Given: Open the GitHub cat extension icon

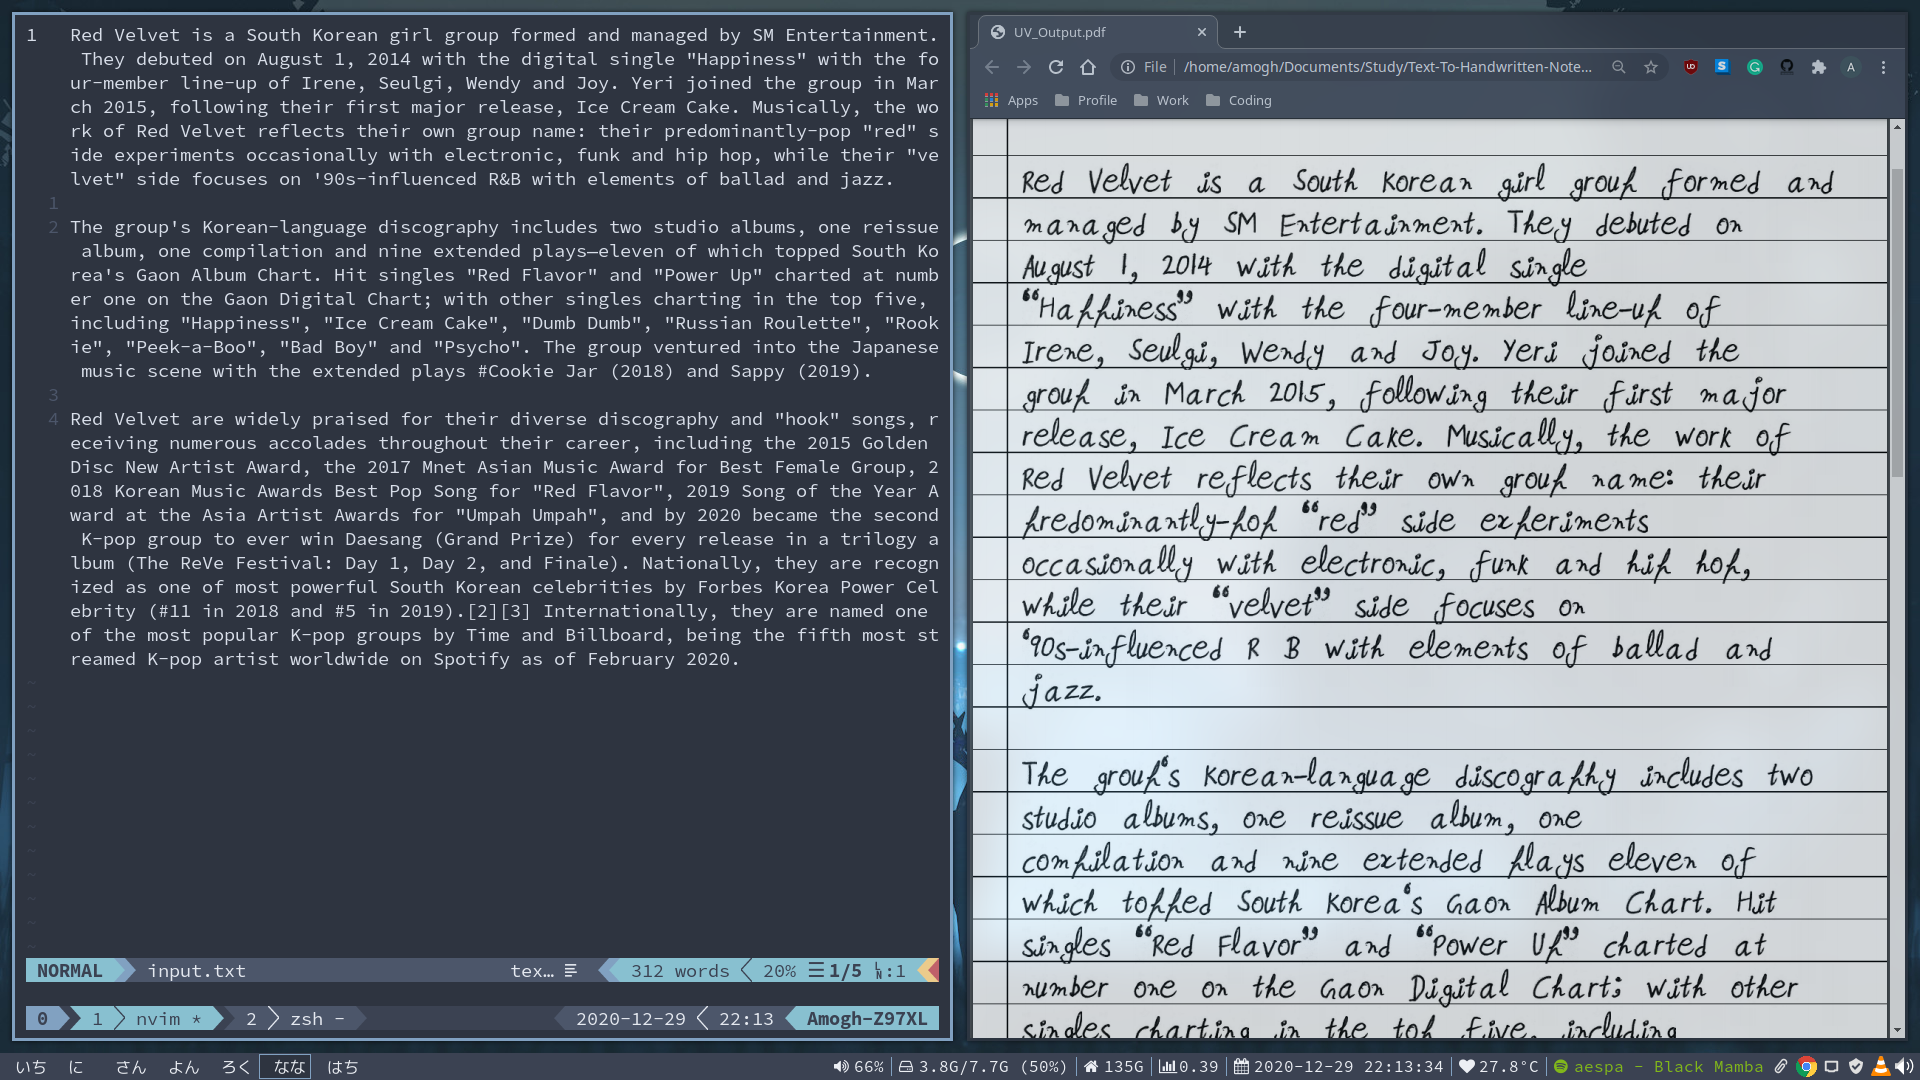Looking at the screenshot, I should pyautogui.click(x=1786, y=67).
